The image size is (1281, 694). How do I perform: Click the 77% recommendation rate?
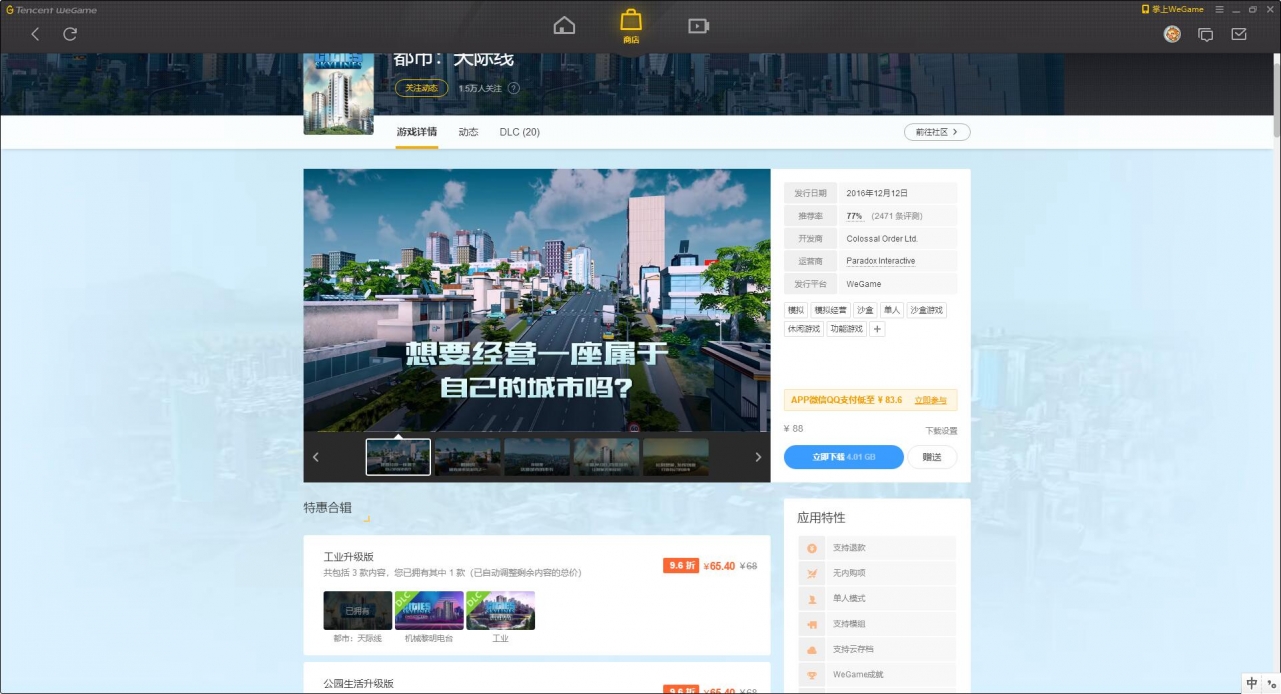click(x=854, y=216)
